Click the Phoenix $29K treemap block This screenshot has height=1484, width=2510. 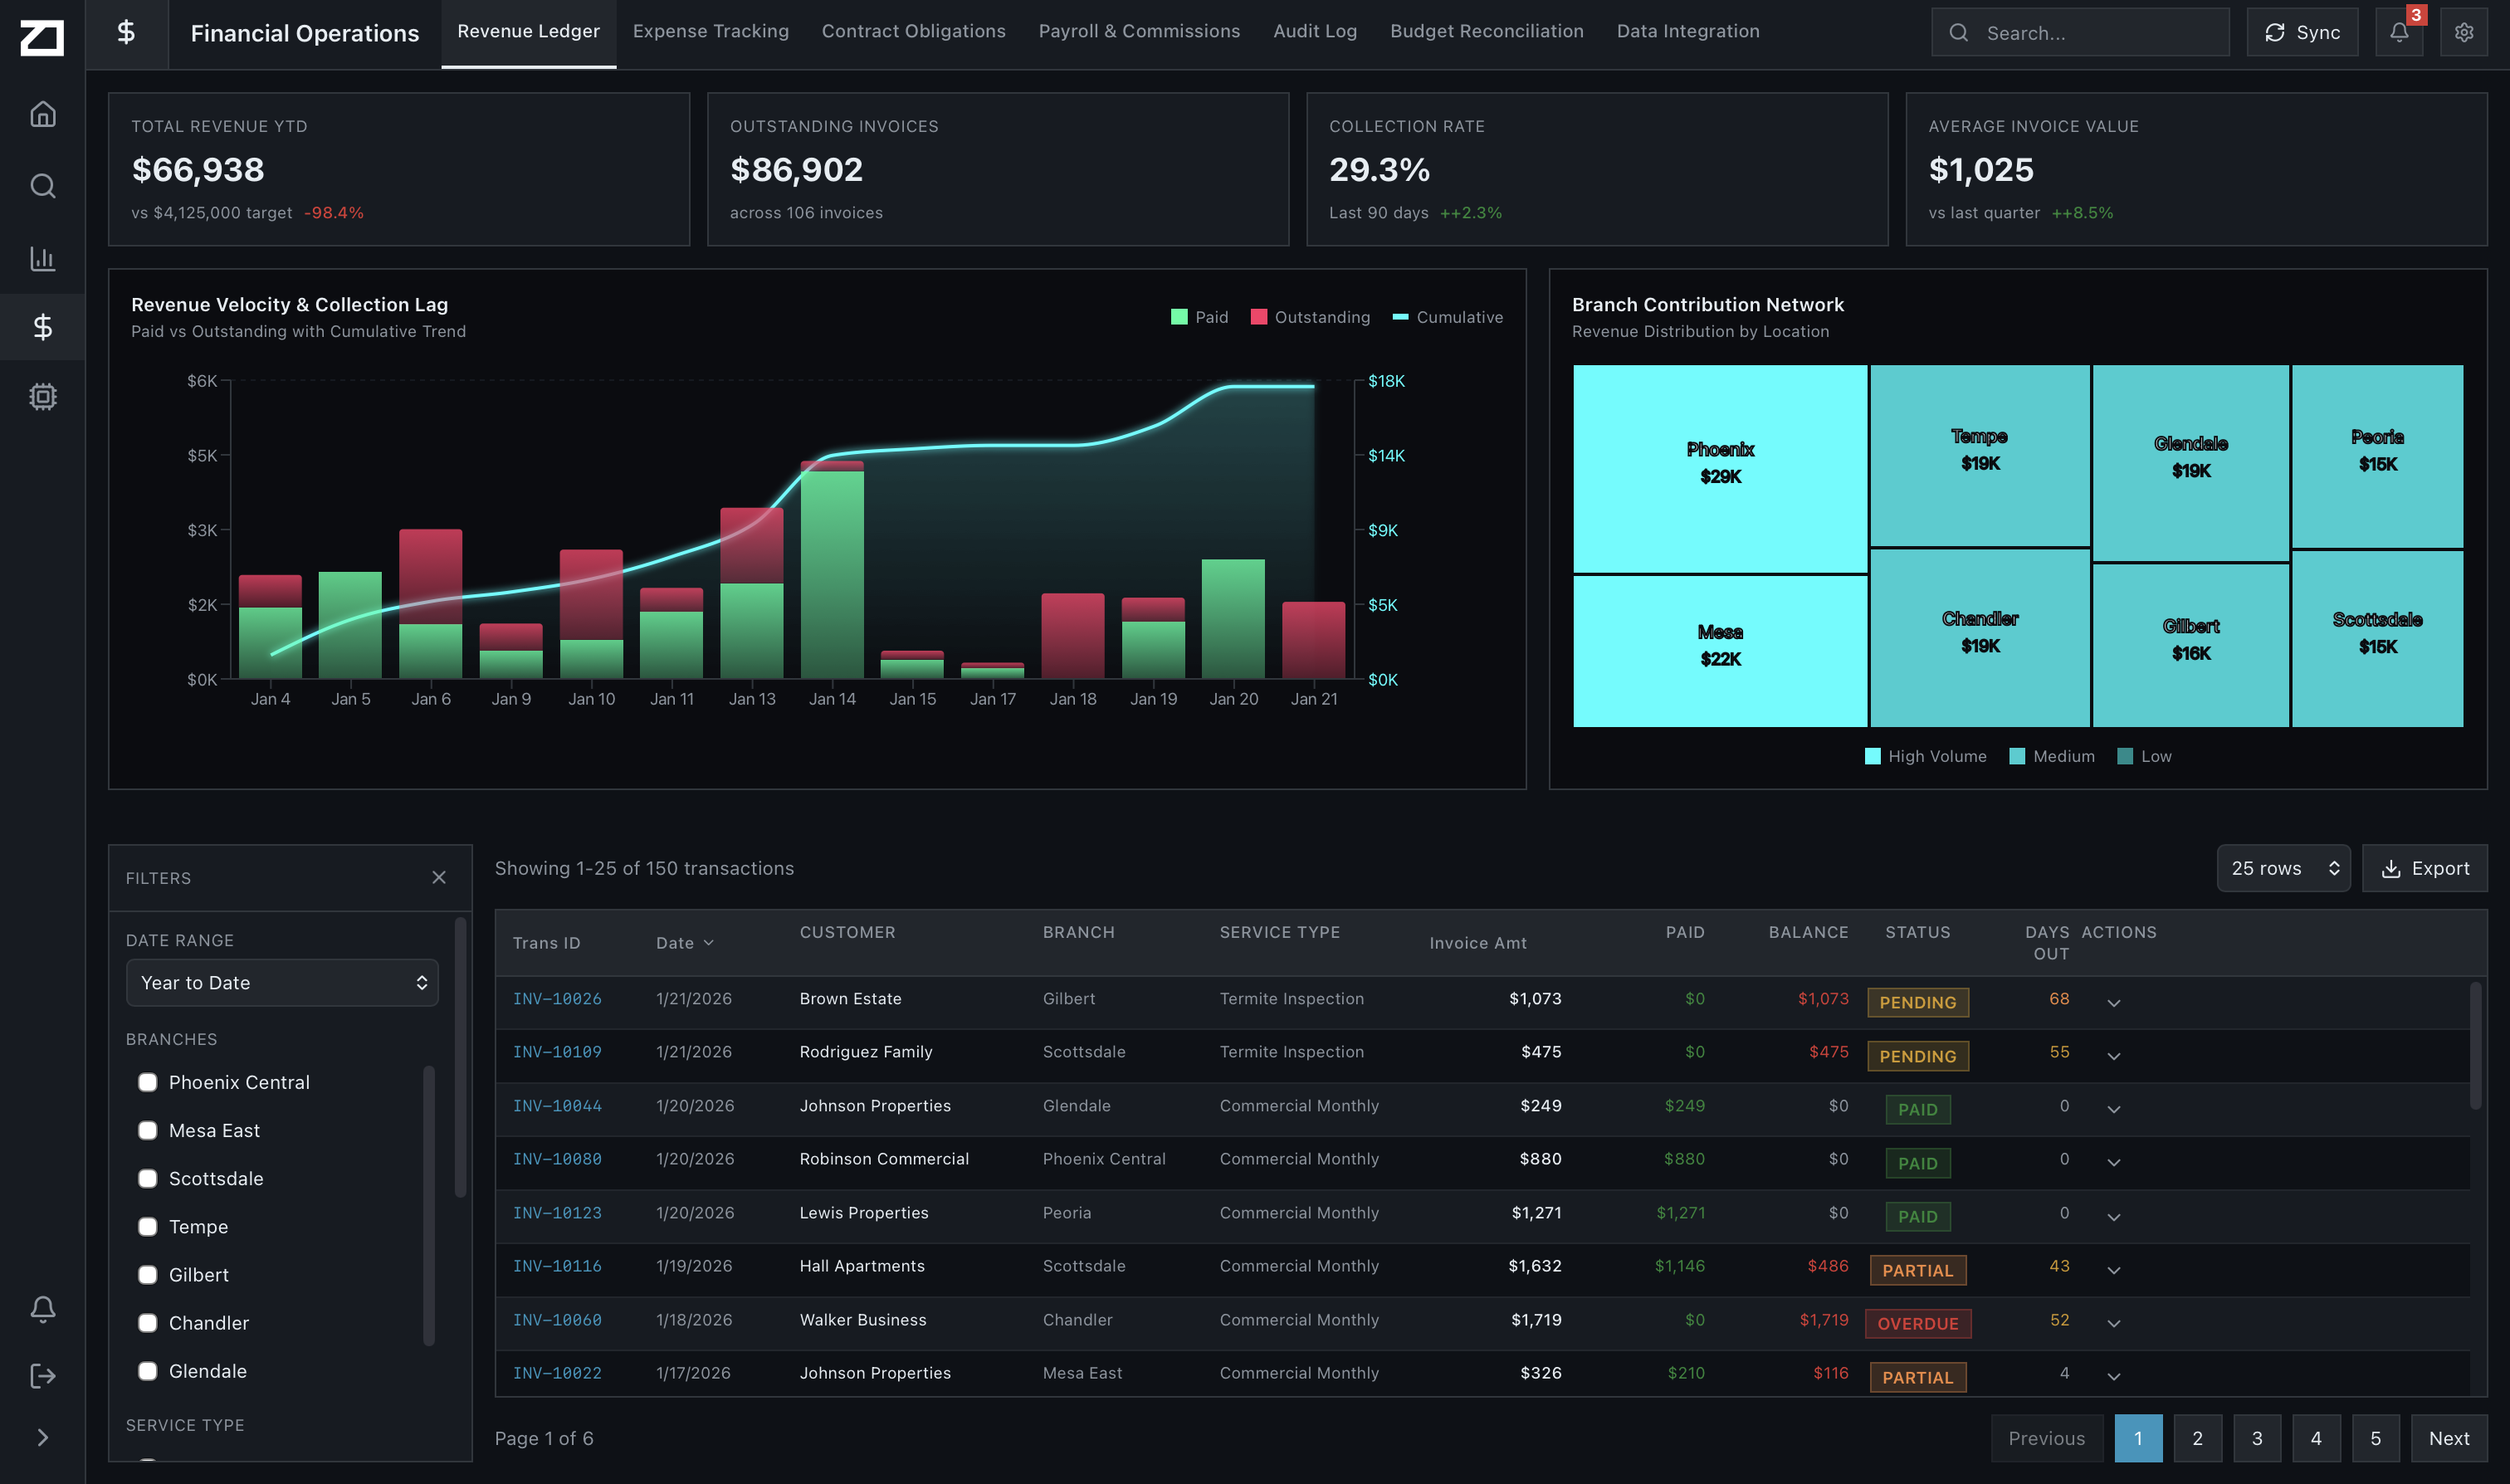pyautogui.click(x=1719, y=465)
